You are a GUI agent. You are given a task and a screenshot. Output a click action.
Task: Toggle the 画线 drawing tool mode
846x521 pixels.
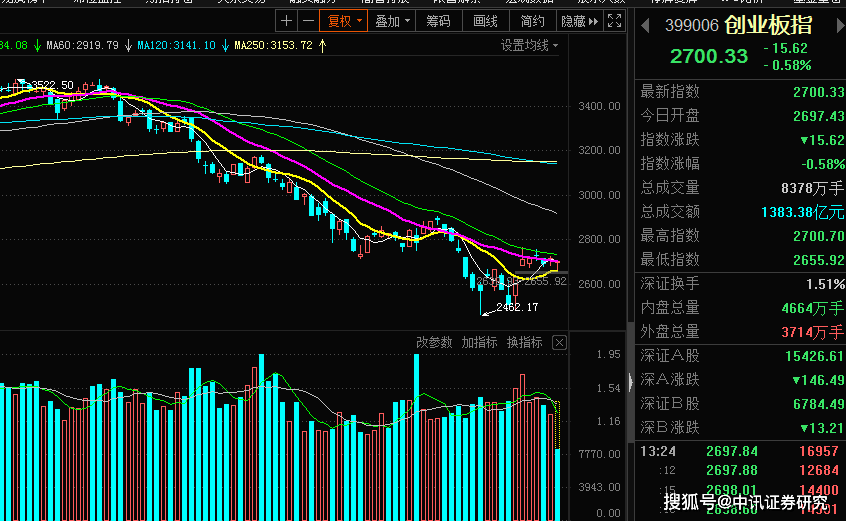click(x=486, y=21)
